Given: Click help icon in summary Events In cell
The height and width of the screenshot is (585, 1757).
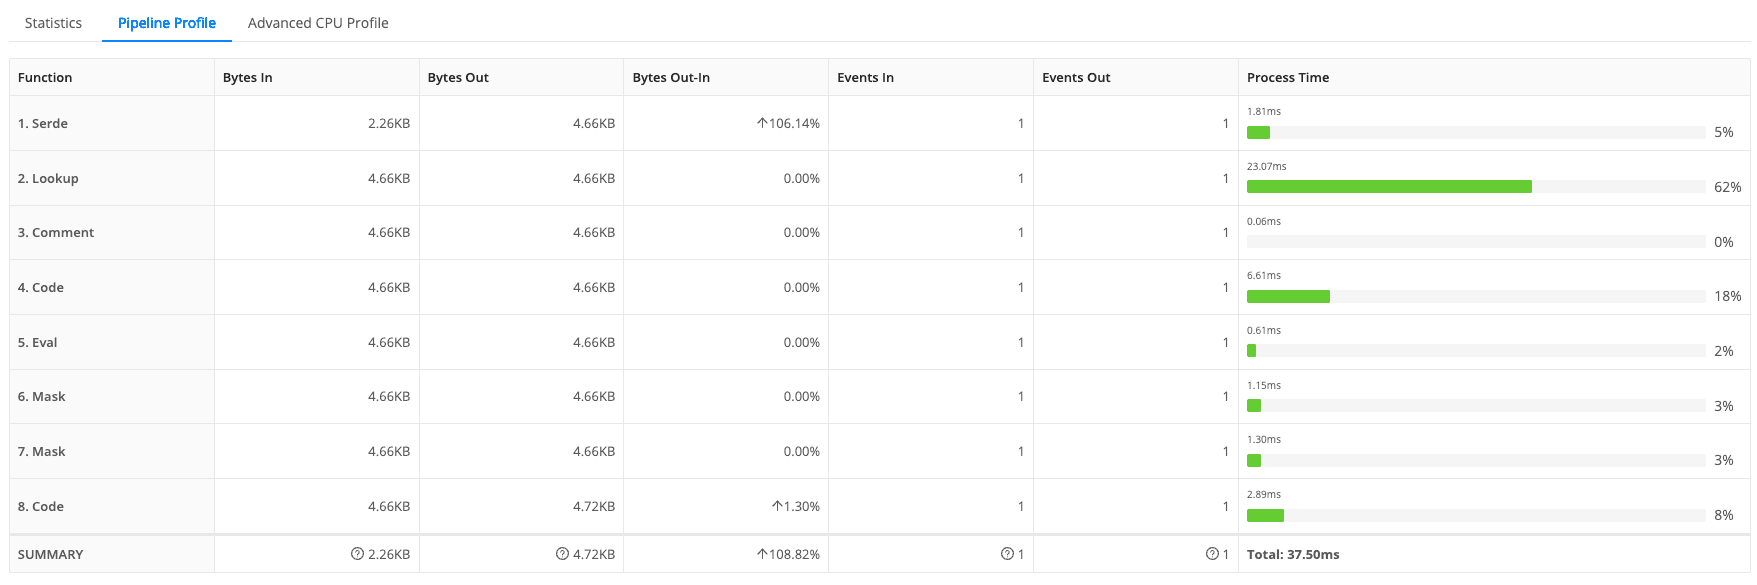Looking at the screenshot, I should click(1007, 554).
